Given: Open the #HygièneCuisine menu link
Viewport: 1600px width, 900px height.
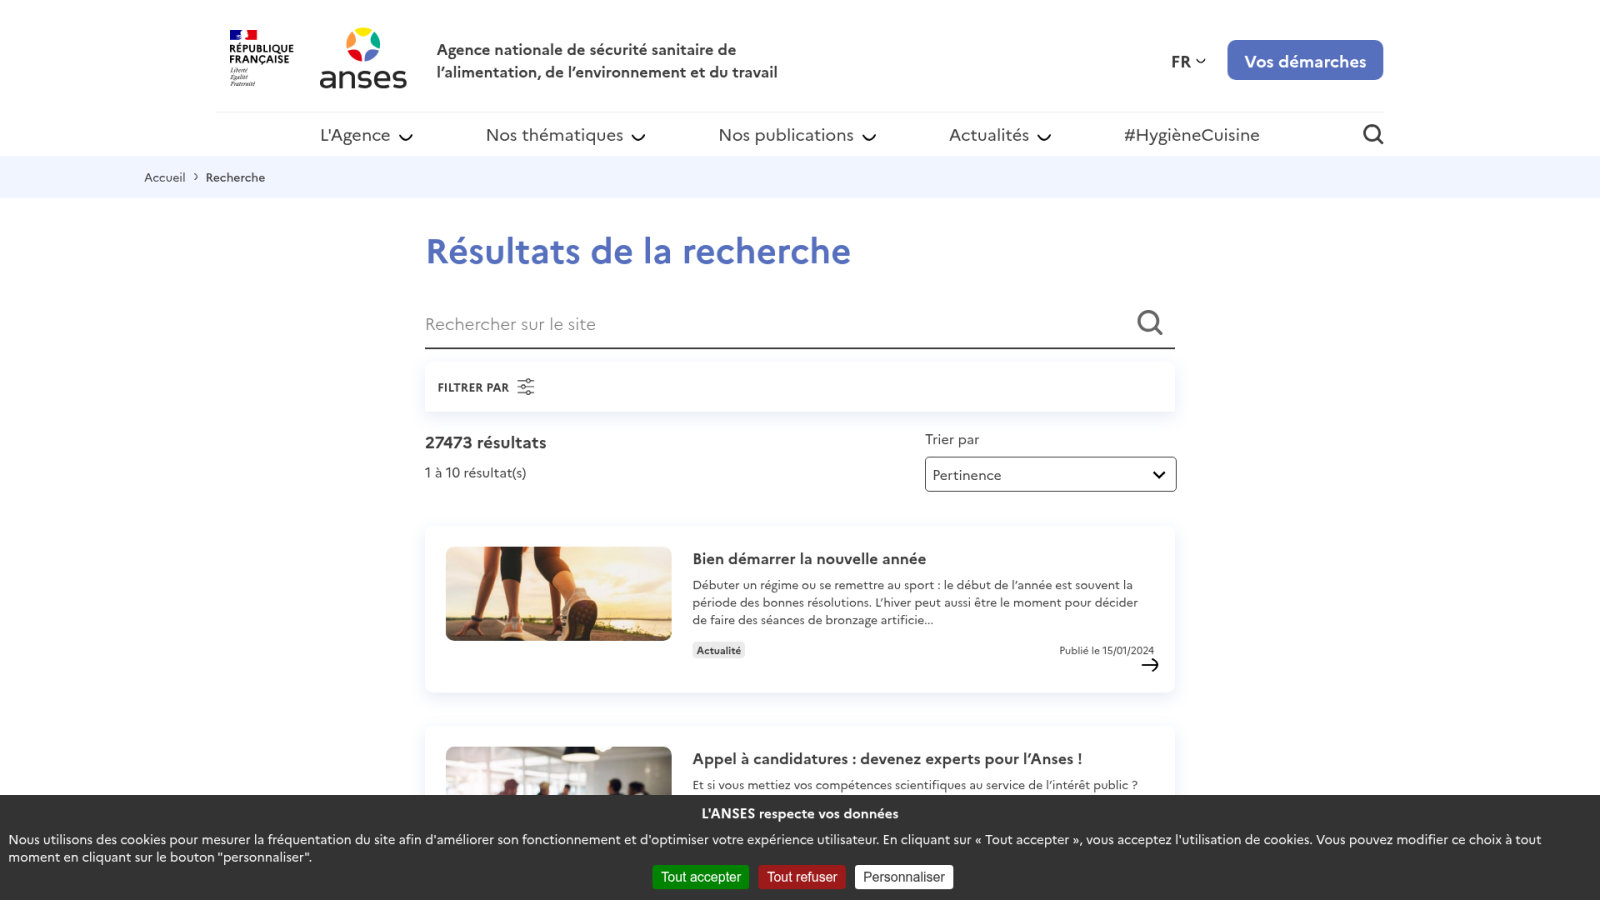Looking at the screenshot, I should (x=1191, y=135).
